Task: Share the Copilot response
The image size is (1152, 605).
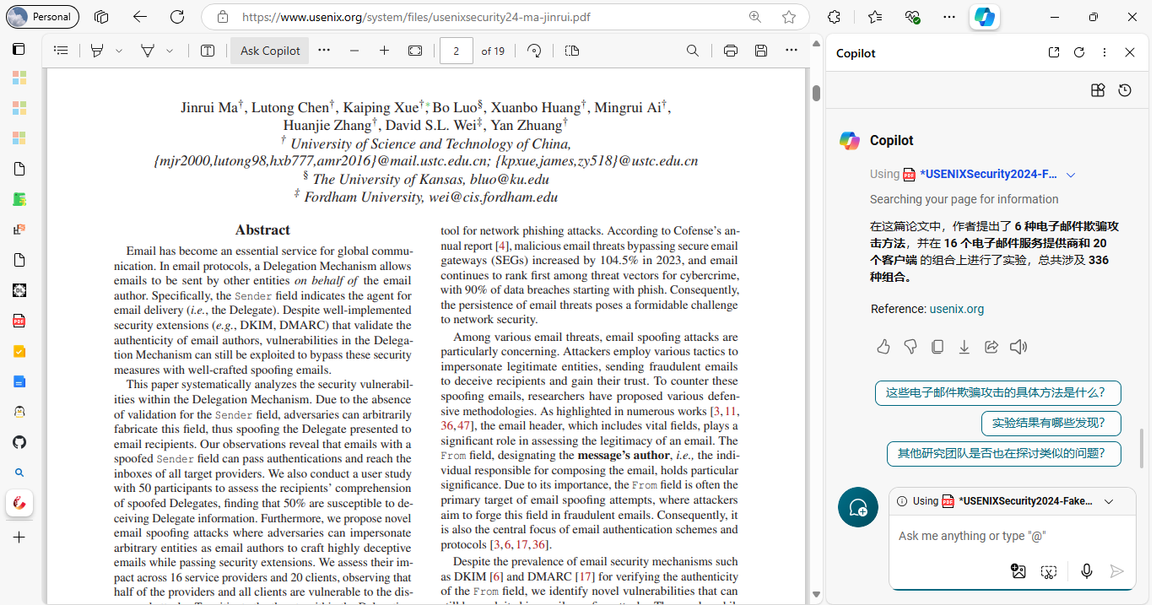Action: pyautogui.click(x=991, y=347)
